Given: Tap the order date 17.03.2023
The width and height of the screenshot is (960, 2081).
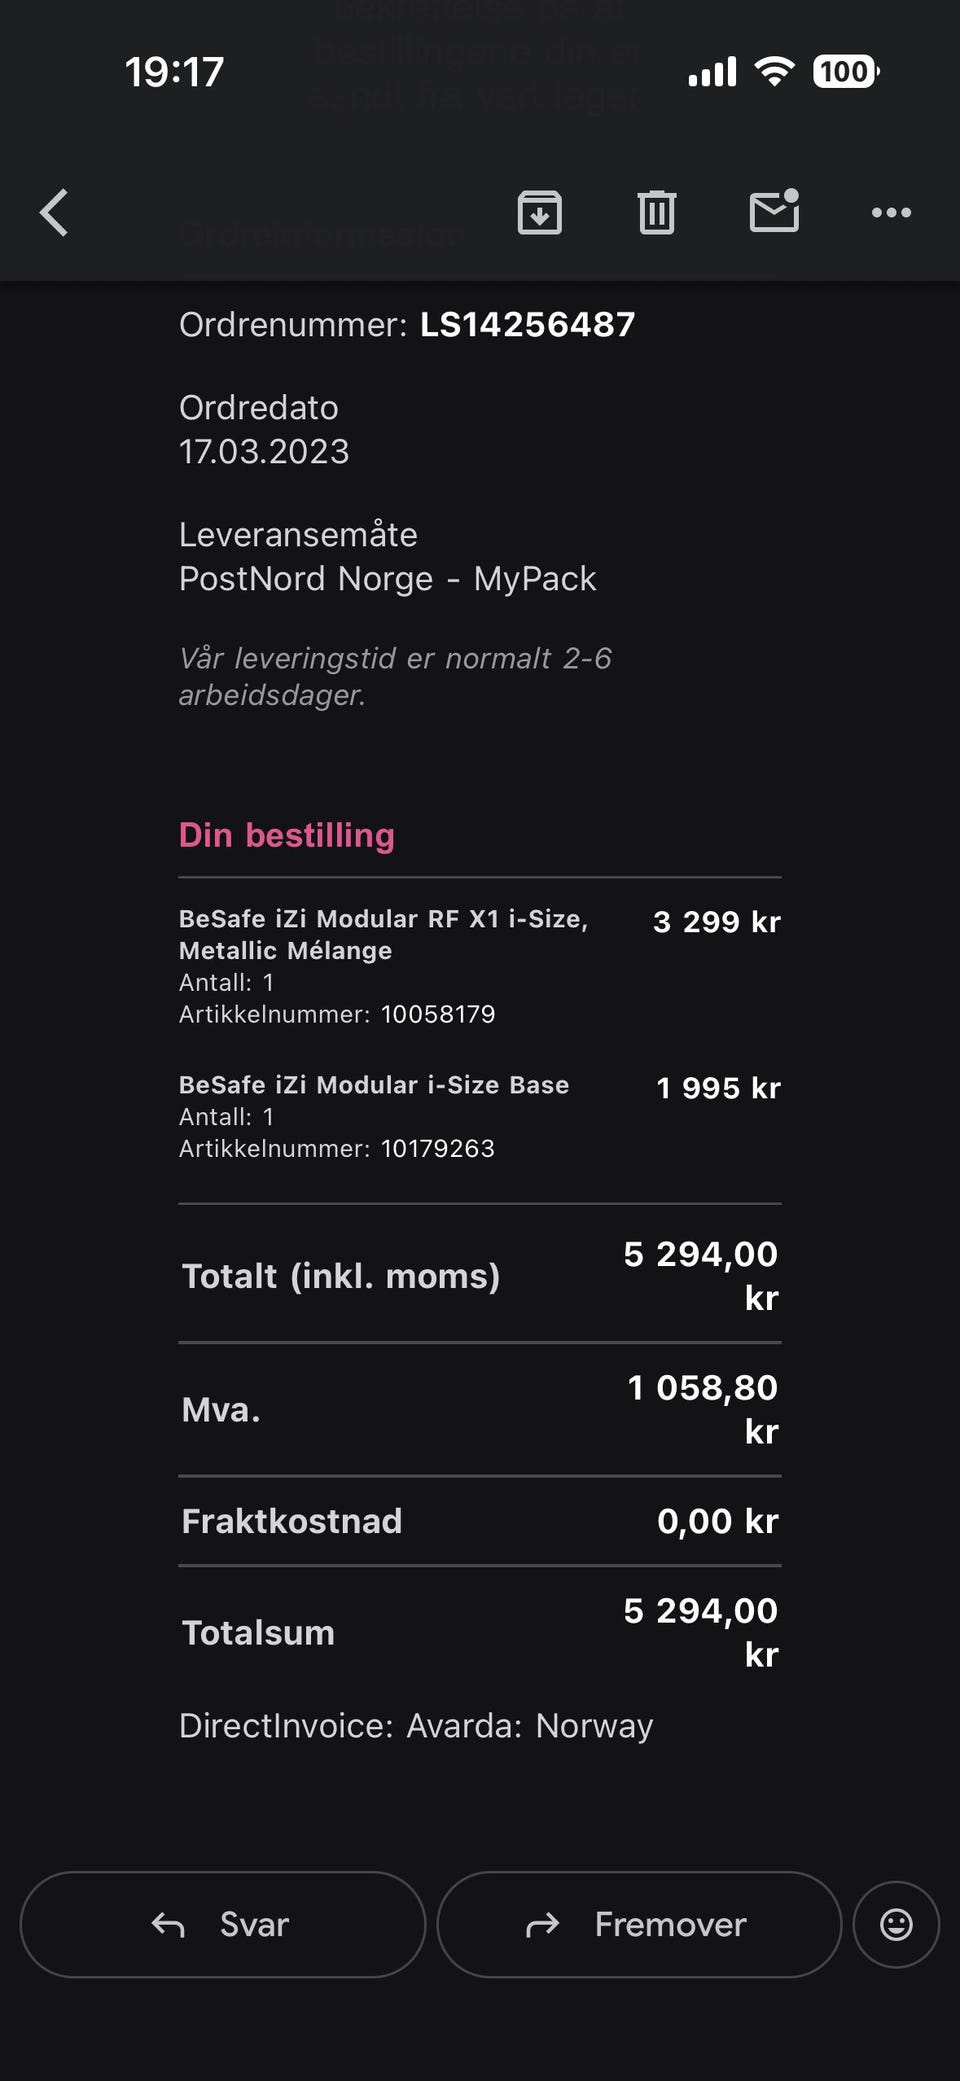Looking at the screenshot, I should 264,452.
